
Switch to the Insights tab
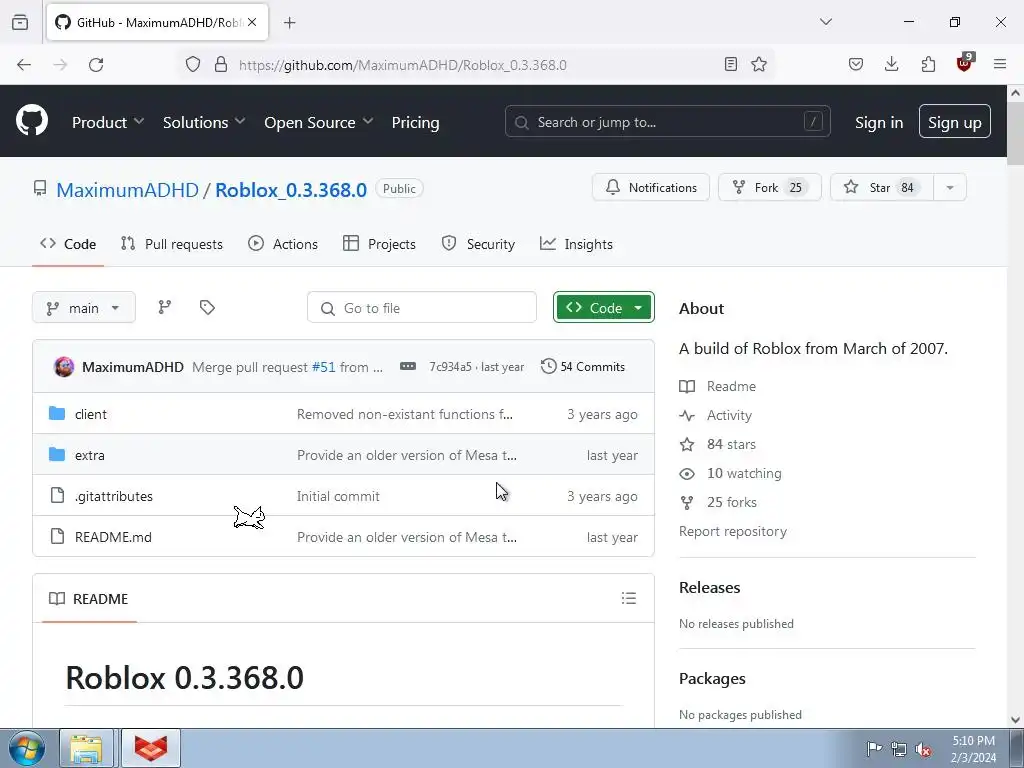coord(576,244)
